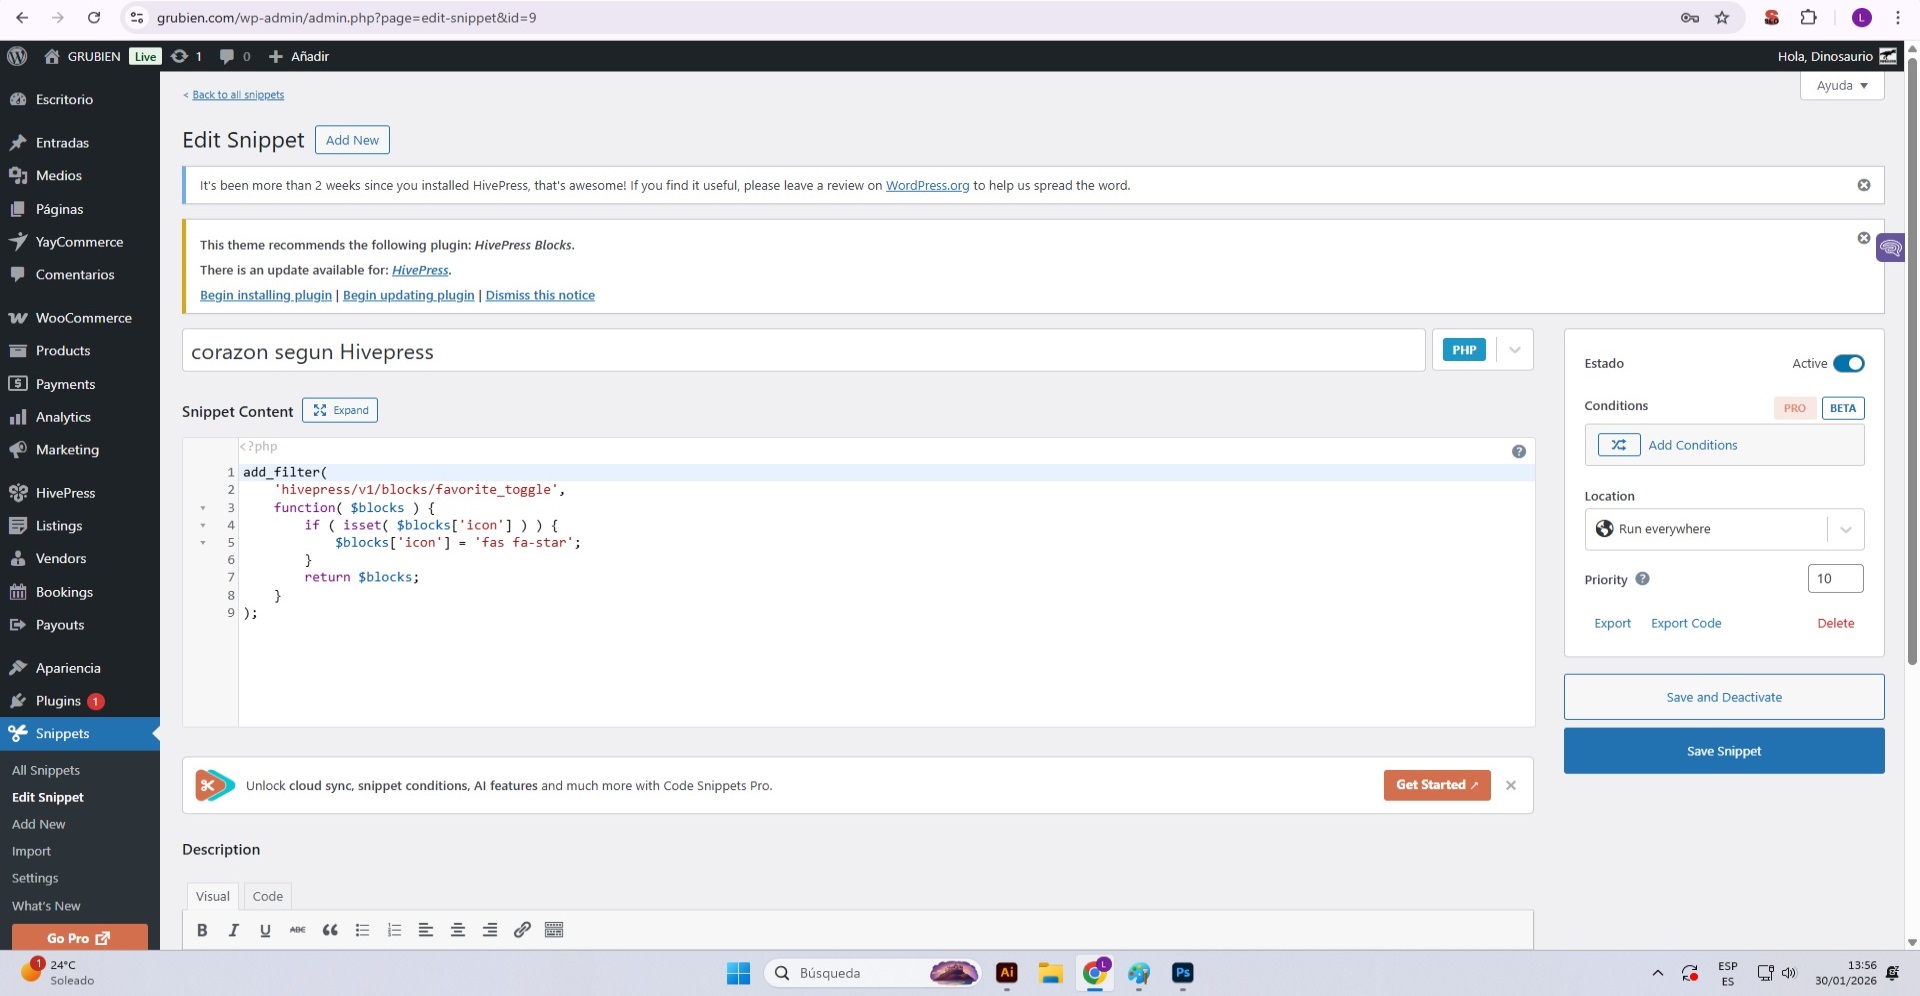Click the insert link icon
The width and height of the screenshot is (1920, 996).
tap(522, 930)
